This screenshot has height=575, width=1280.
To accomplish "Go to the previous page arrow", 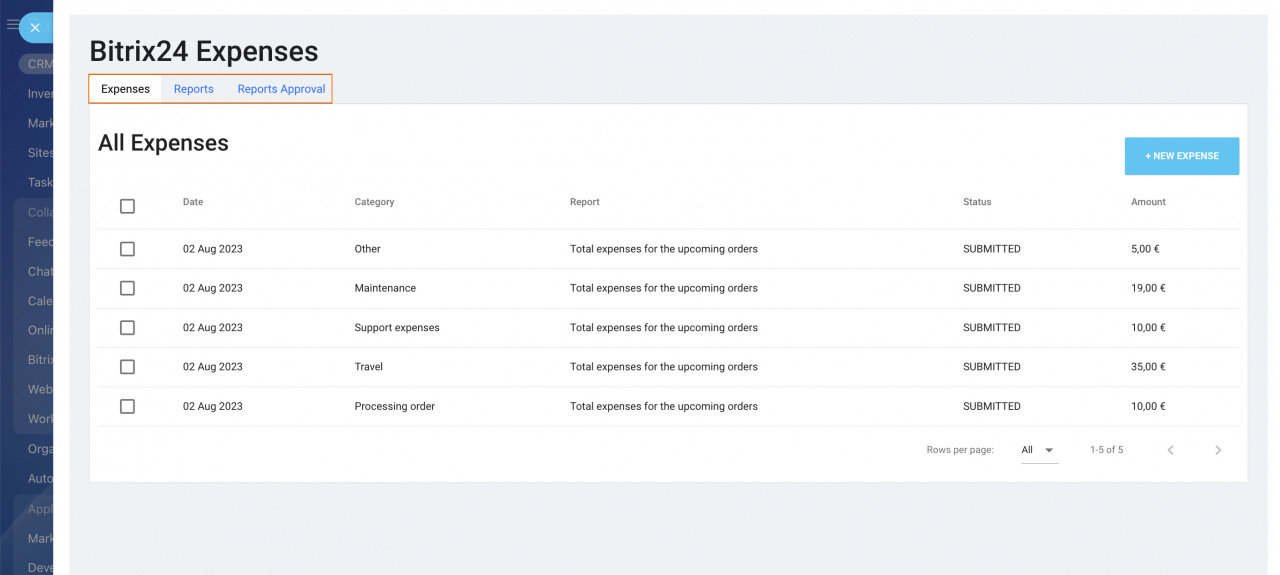I will pyautogui.click(x=1170, y=451).
